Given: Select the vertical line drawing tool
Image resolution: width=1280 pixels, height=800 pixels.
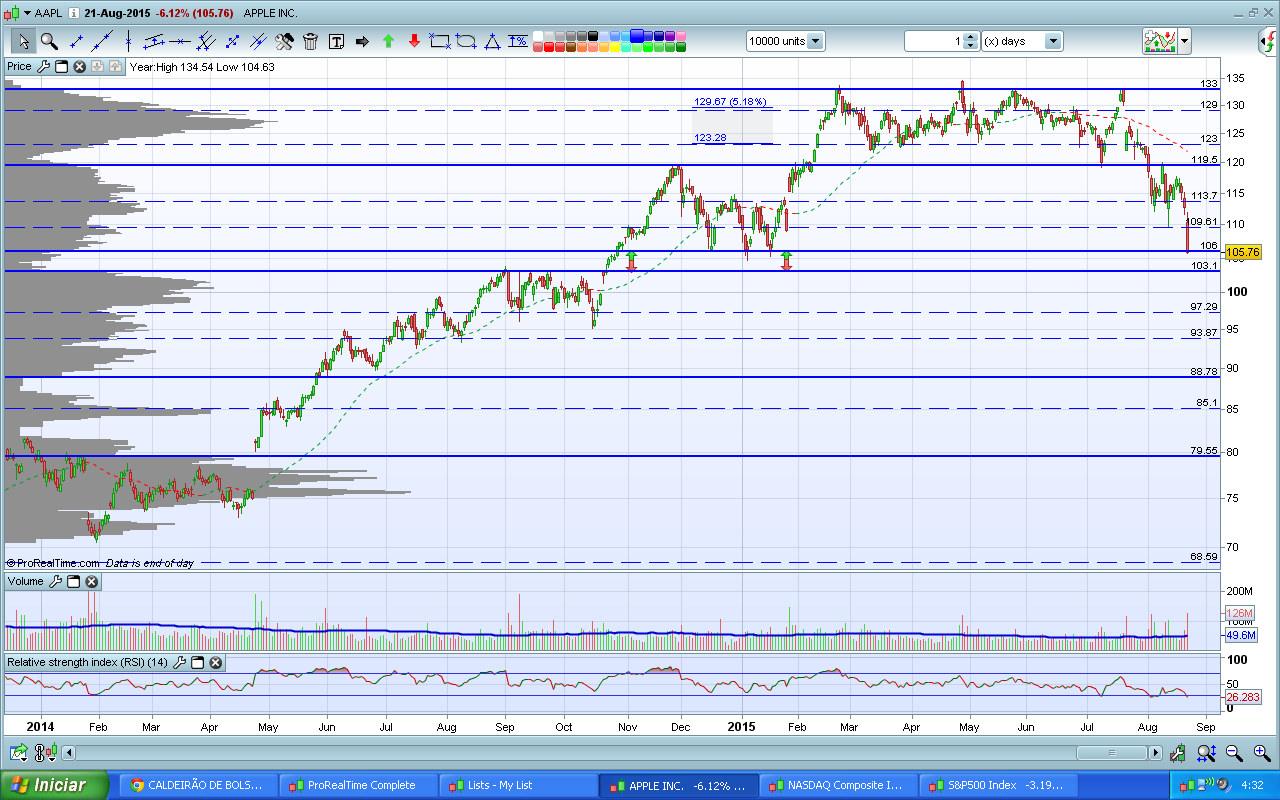Looking at the screenshot, I should [128, 41].
